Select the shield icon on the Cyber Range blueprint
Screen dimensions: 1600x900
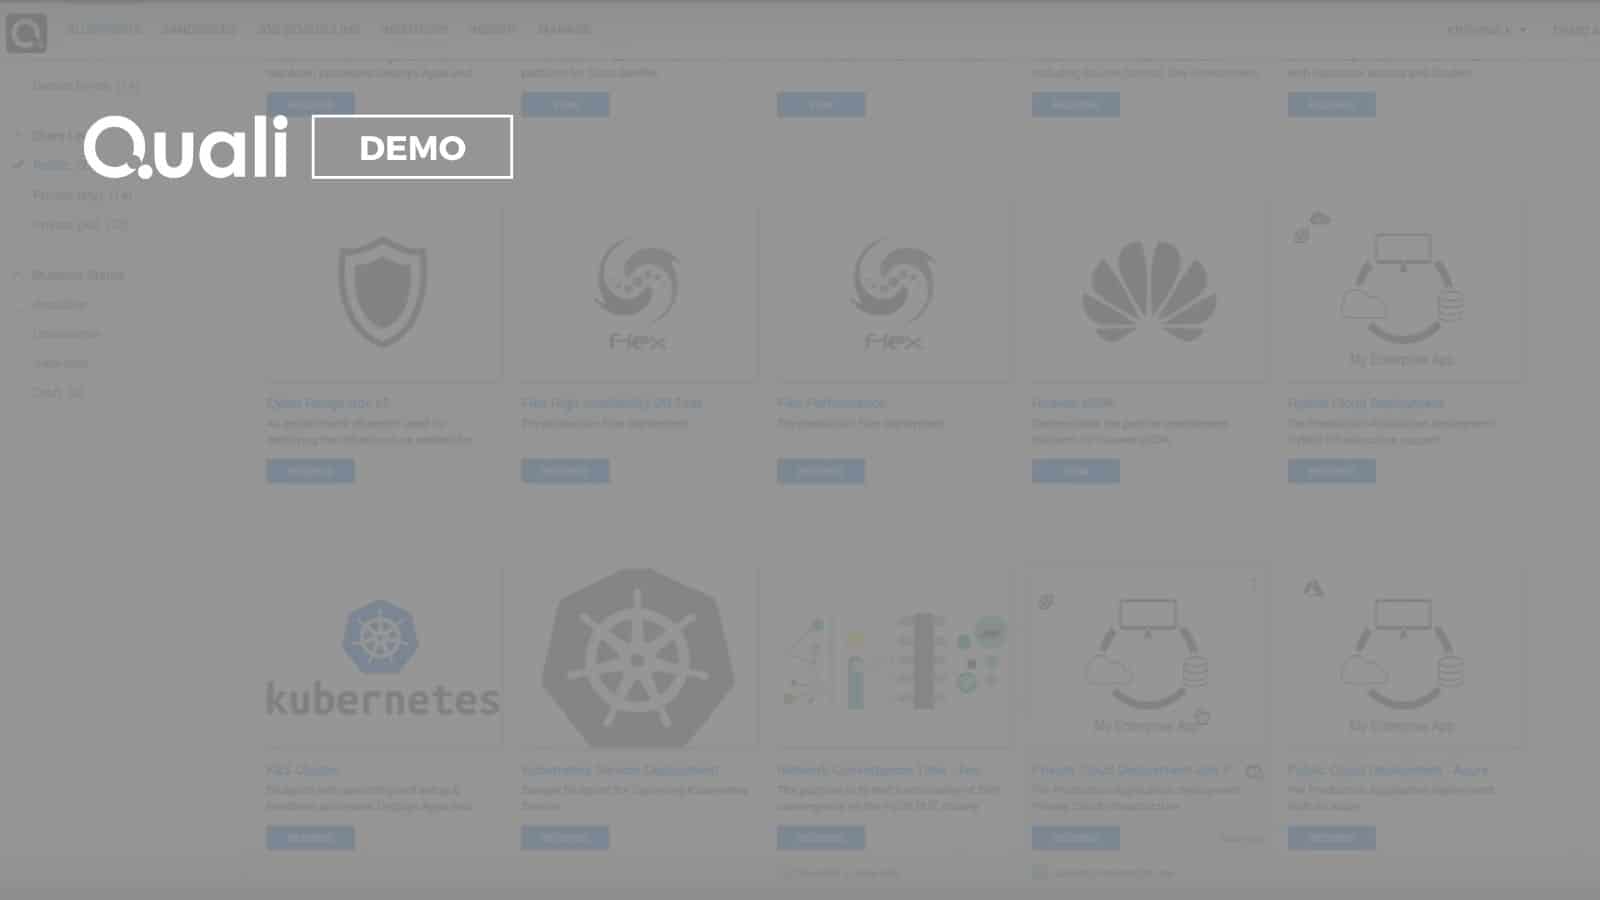point(382,292)
